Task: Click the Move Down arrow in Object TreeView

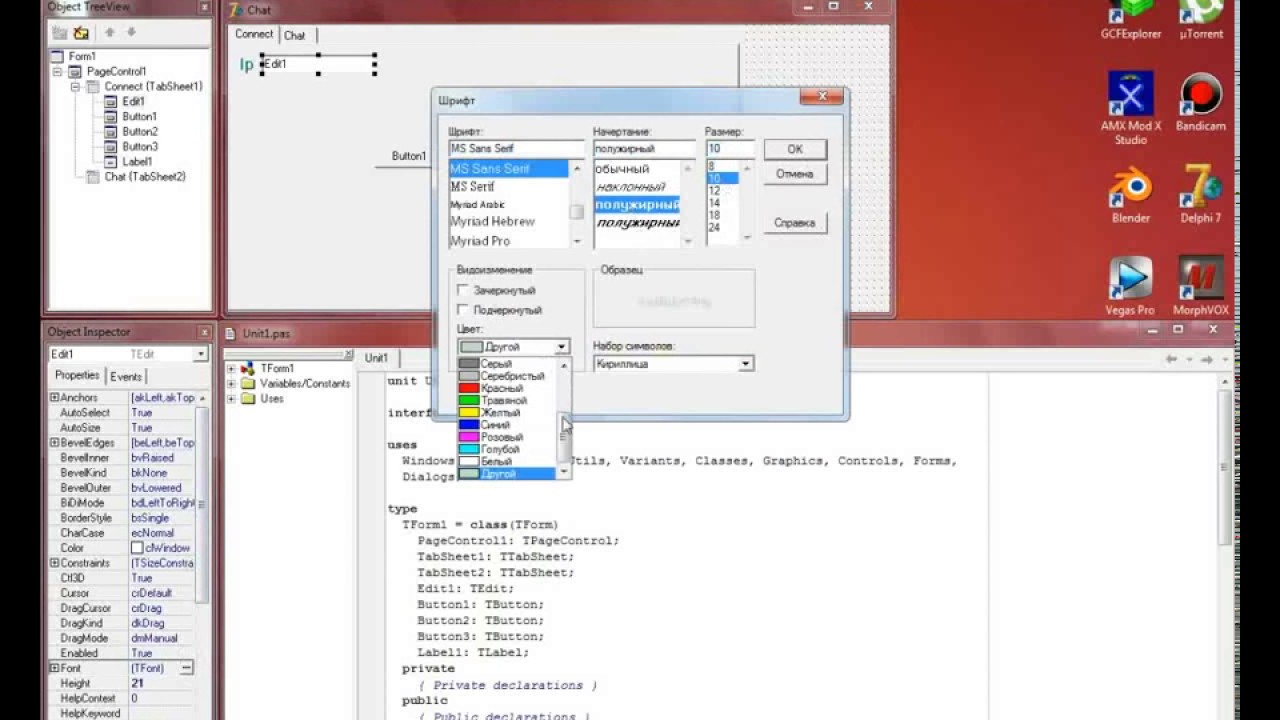Action: pos(130,33)
